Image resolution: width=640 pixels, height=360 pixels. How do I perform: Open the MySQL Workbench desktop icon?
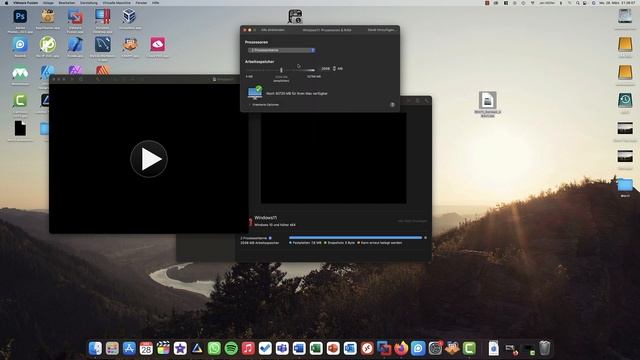point(102,44)
